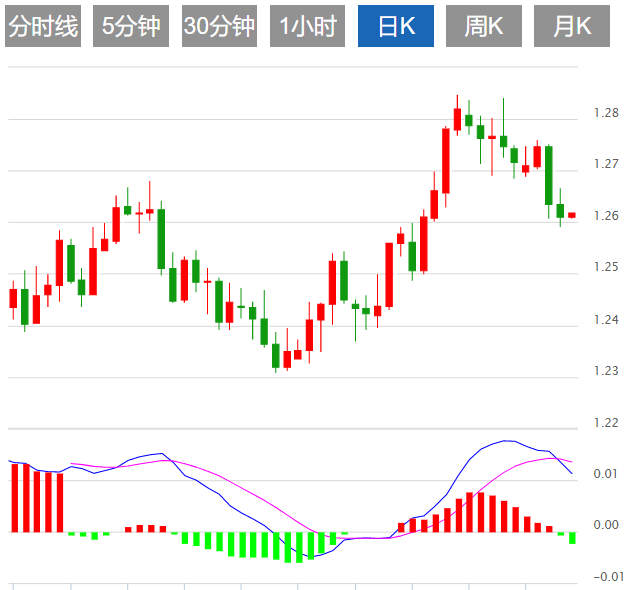
Task: Select the 5分钟 interval tab
Action: (131, 26)
